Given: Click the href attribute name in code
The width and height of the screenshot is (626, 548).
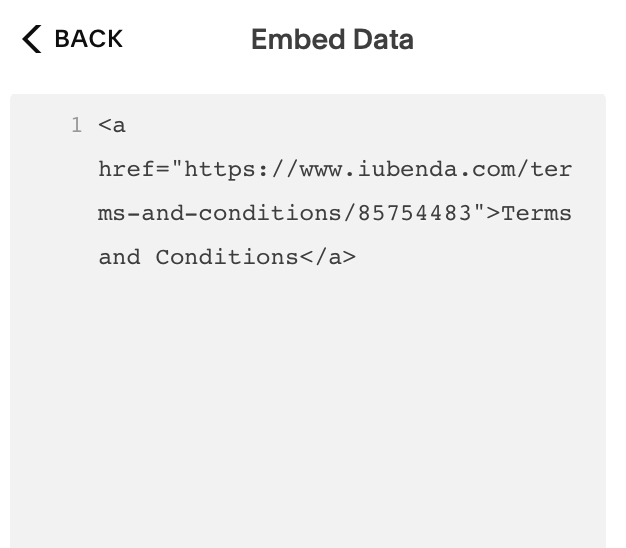Looking at the screenshot, I should click(x=126, y=170).
